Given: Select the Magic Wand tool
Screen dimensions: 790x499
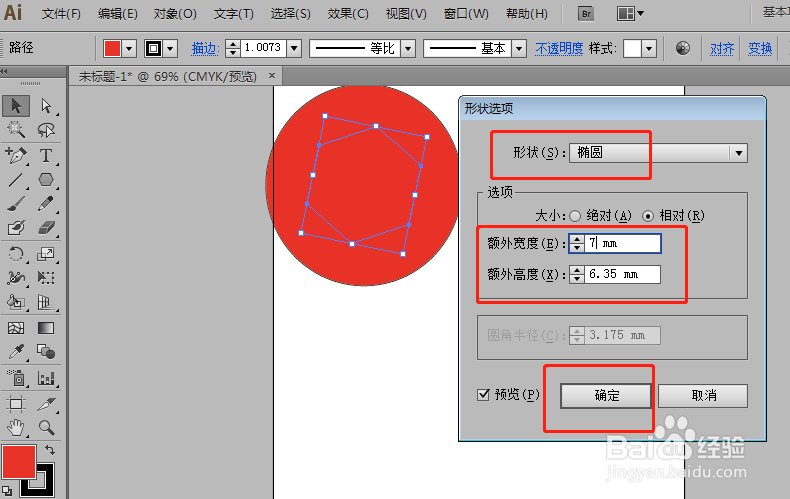Looking at the screenshot, I should pyautogui.click(x=16, y=130).
